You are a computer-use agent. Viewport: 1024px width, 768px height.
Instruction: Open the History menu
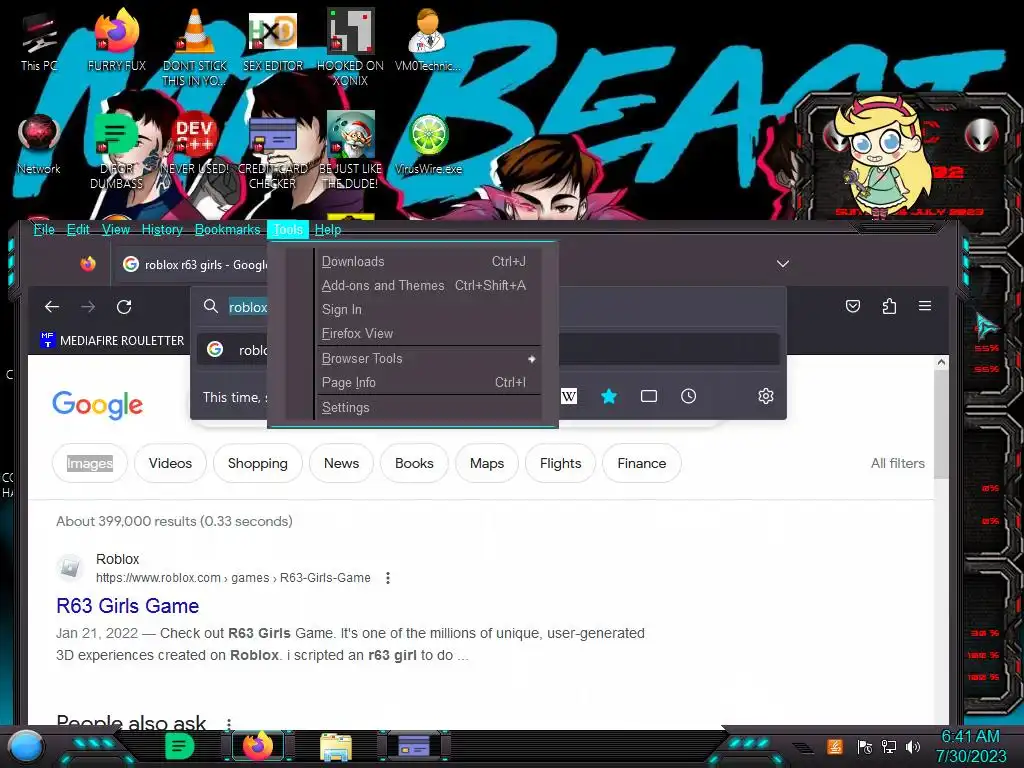162,229
